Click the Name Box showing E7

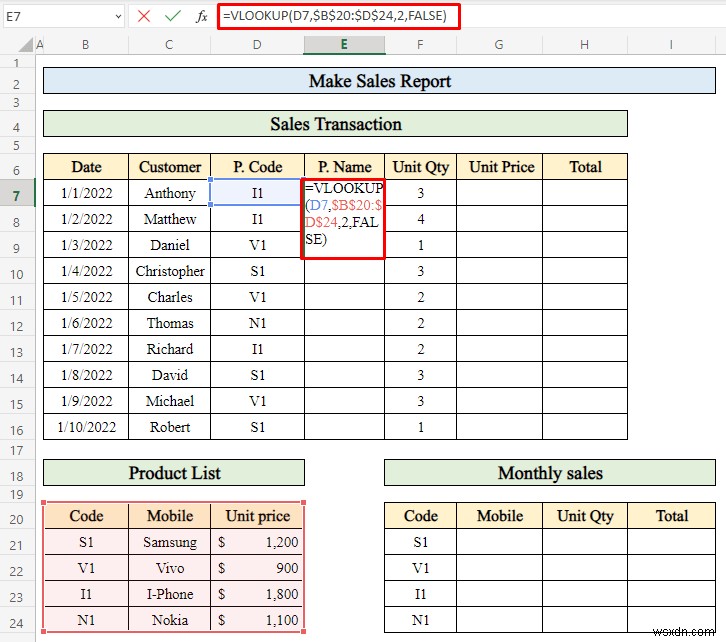point(58,17)
